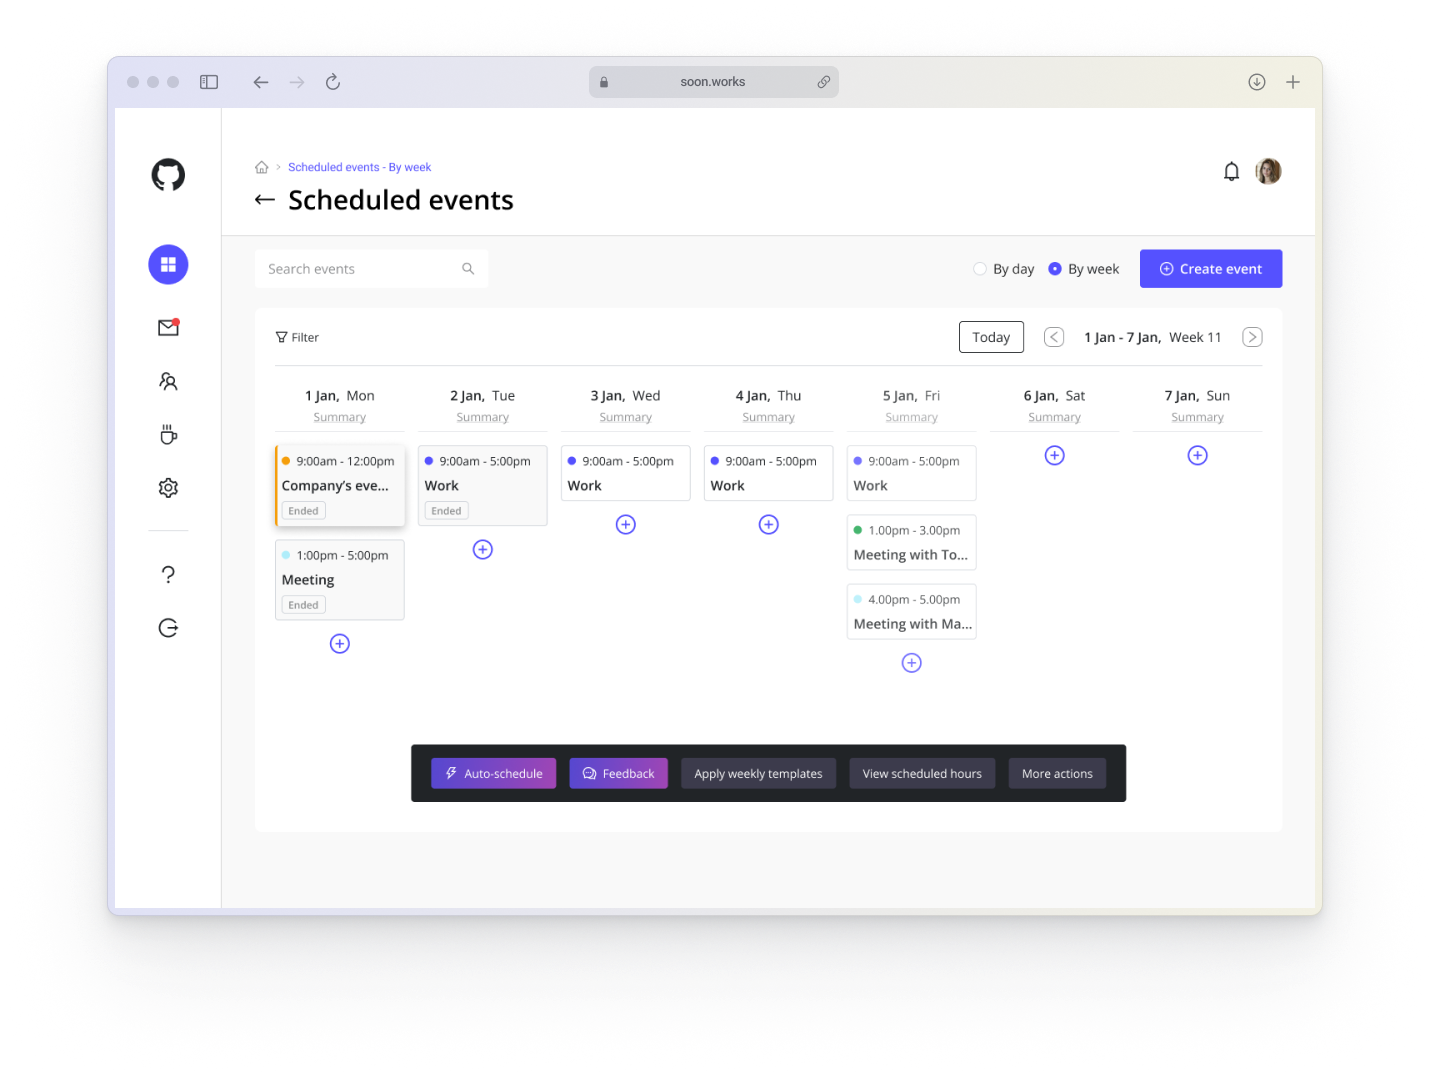Screen dimensions: 1430x1074
Task: Click the help question mark icon
Action: pos(168,575)
